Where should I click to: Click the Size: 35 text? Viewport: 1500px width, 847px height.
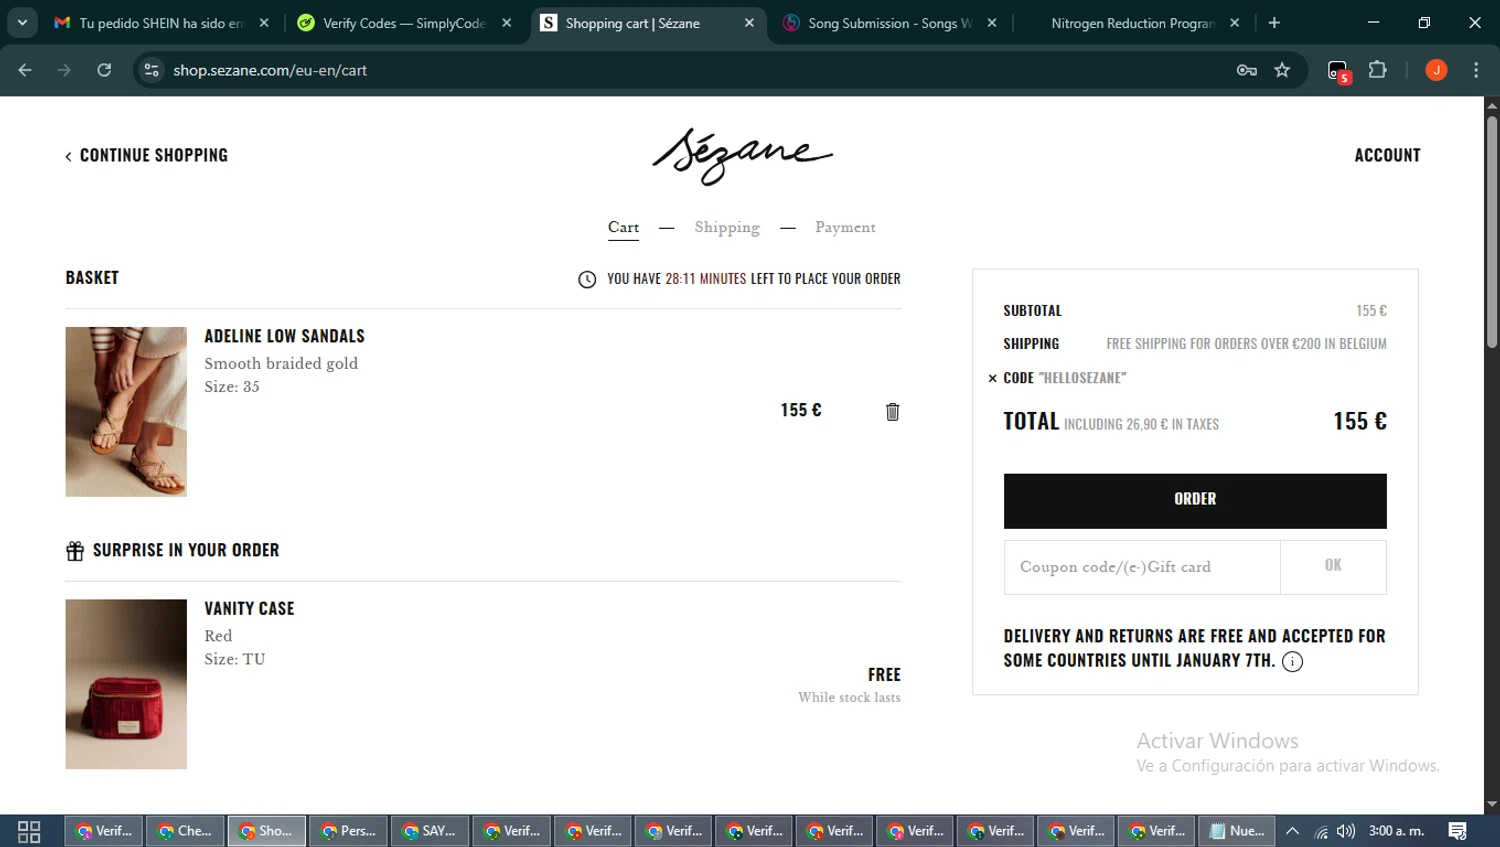(x=232, y=387)
